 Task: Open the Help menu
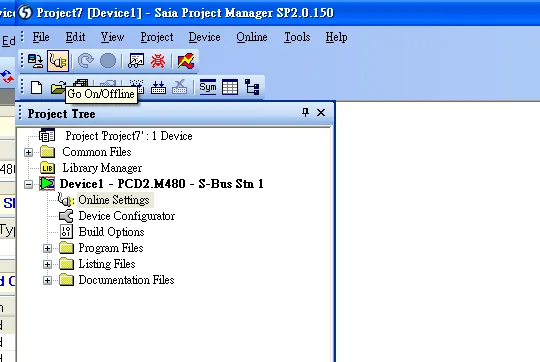pos(336,37)
